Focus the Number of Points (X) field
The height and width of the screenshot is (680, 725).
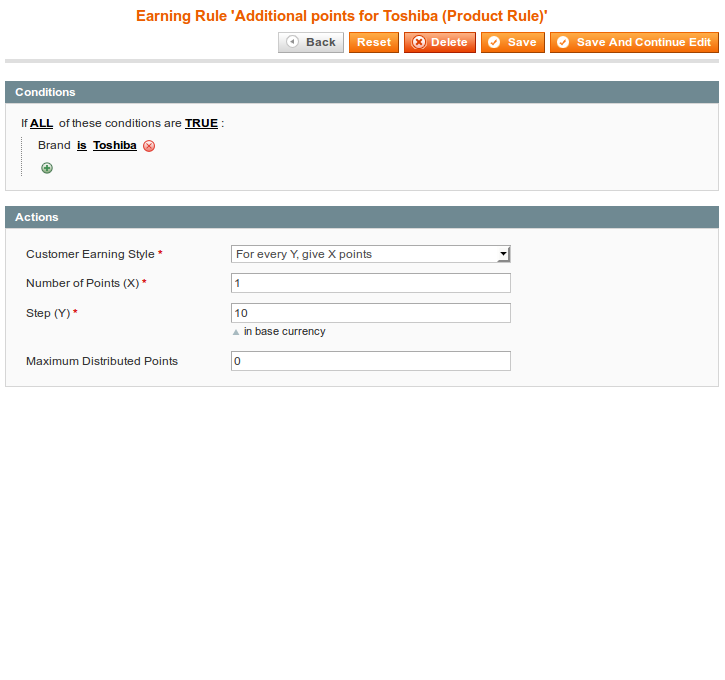[x=371, y=283]
